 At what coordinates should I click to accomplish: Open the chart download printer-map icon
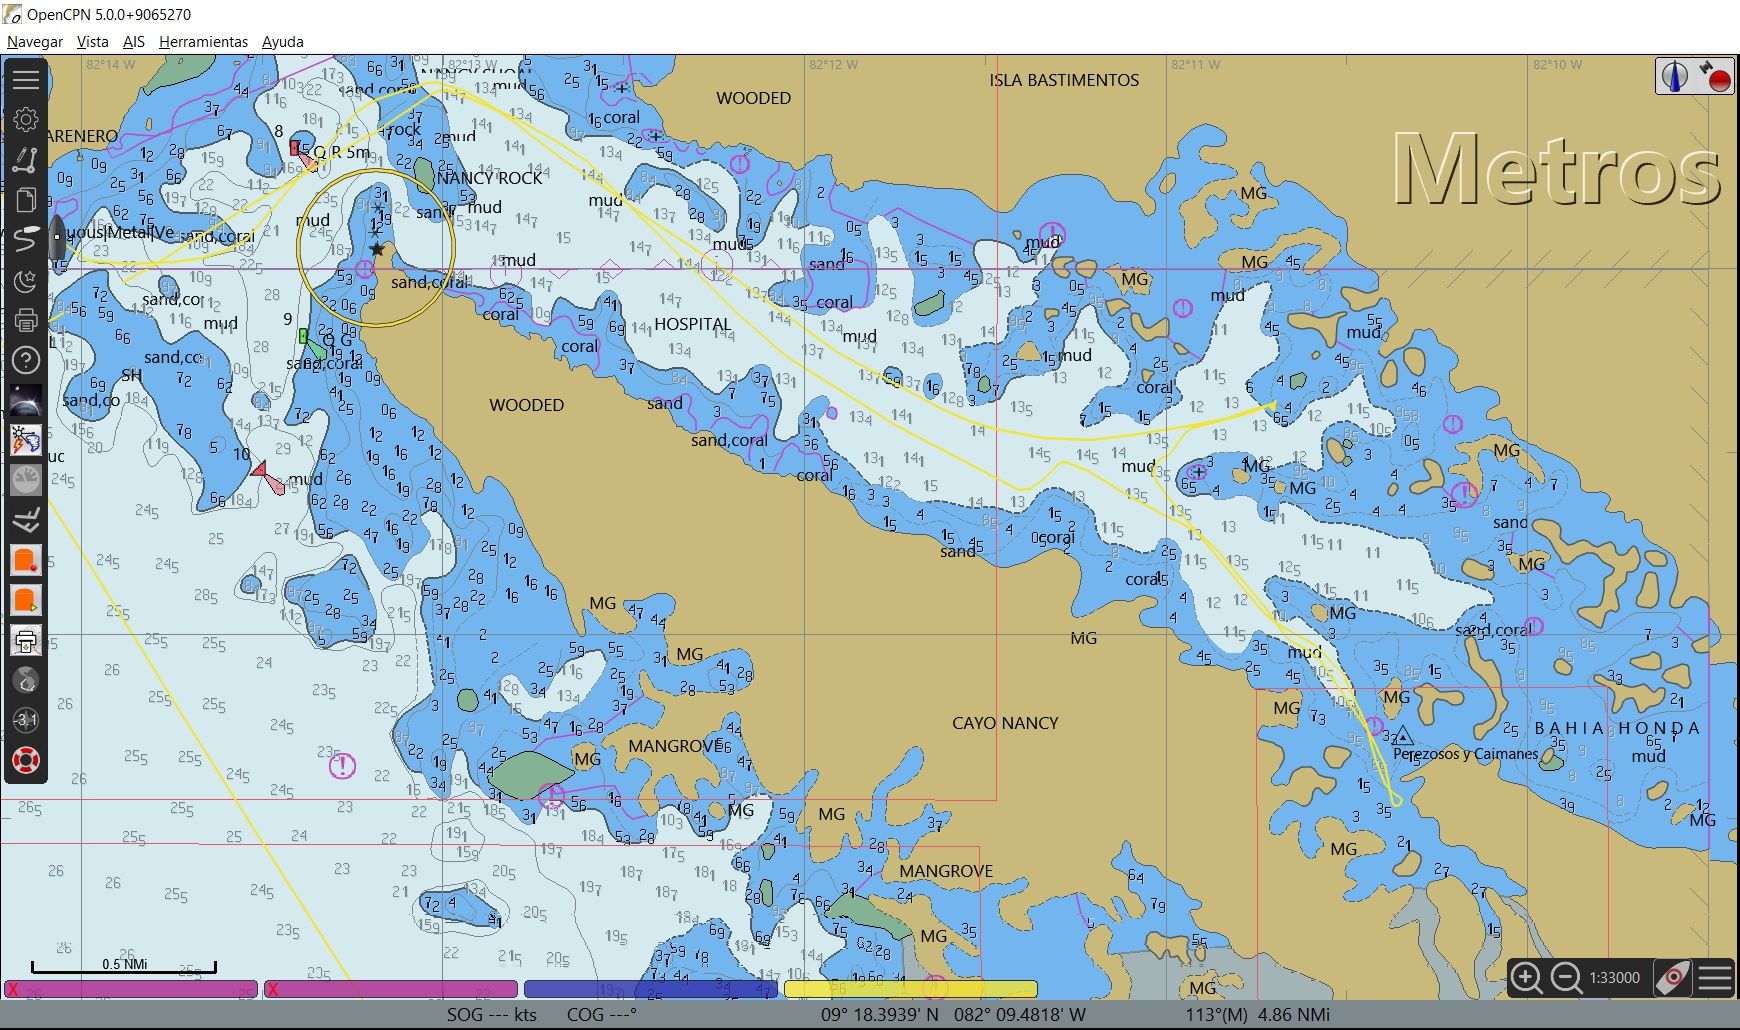tap(26, 640)
